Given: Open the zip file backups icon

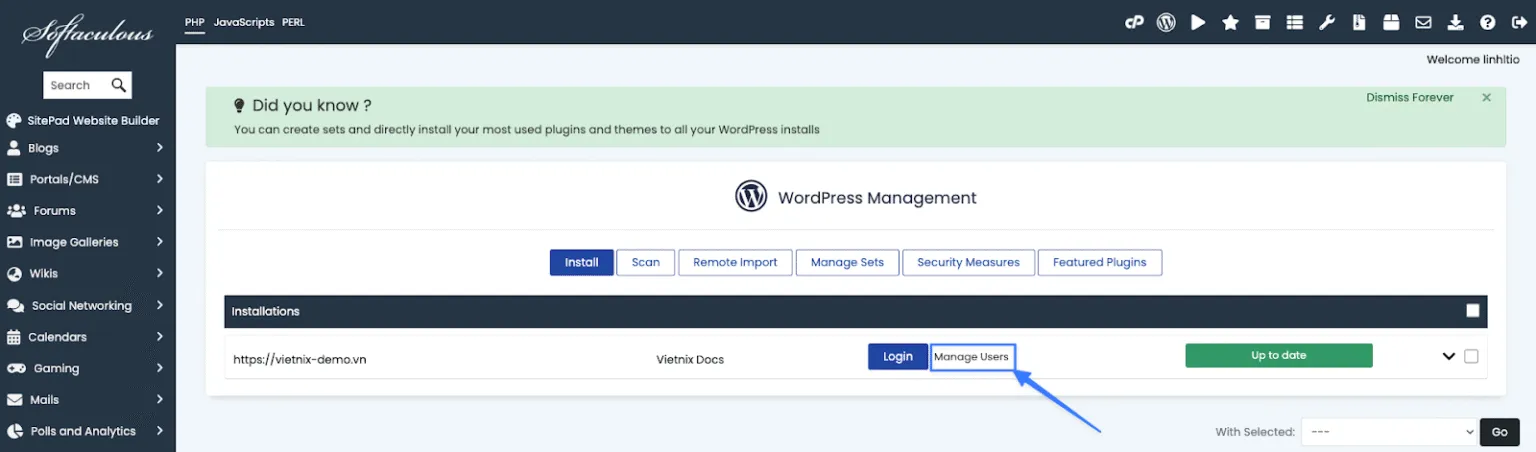Looking at the screenshot, I should click(1359, 22).
